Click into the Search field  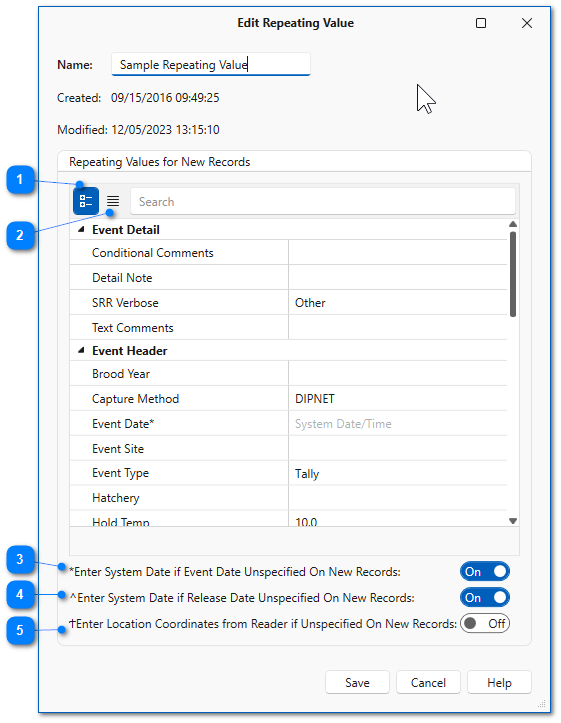pyautogui.click(x=323, y=201)
